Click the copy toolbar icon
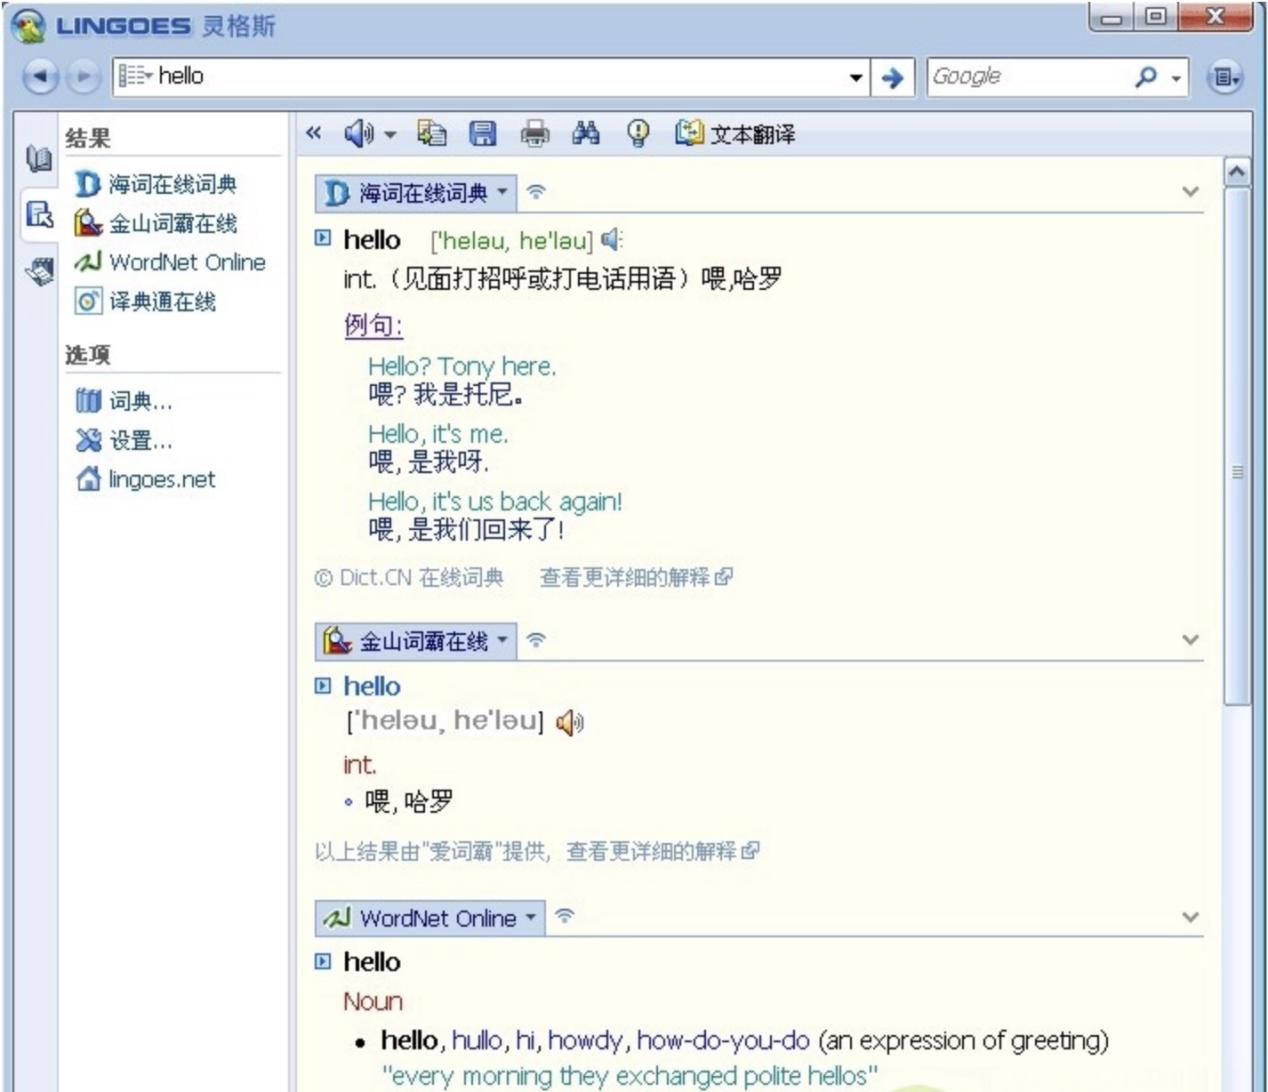The height and width of the screenshot is (1092, 1268). coord(432,133)
